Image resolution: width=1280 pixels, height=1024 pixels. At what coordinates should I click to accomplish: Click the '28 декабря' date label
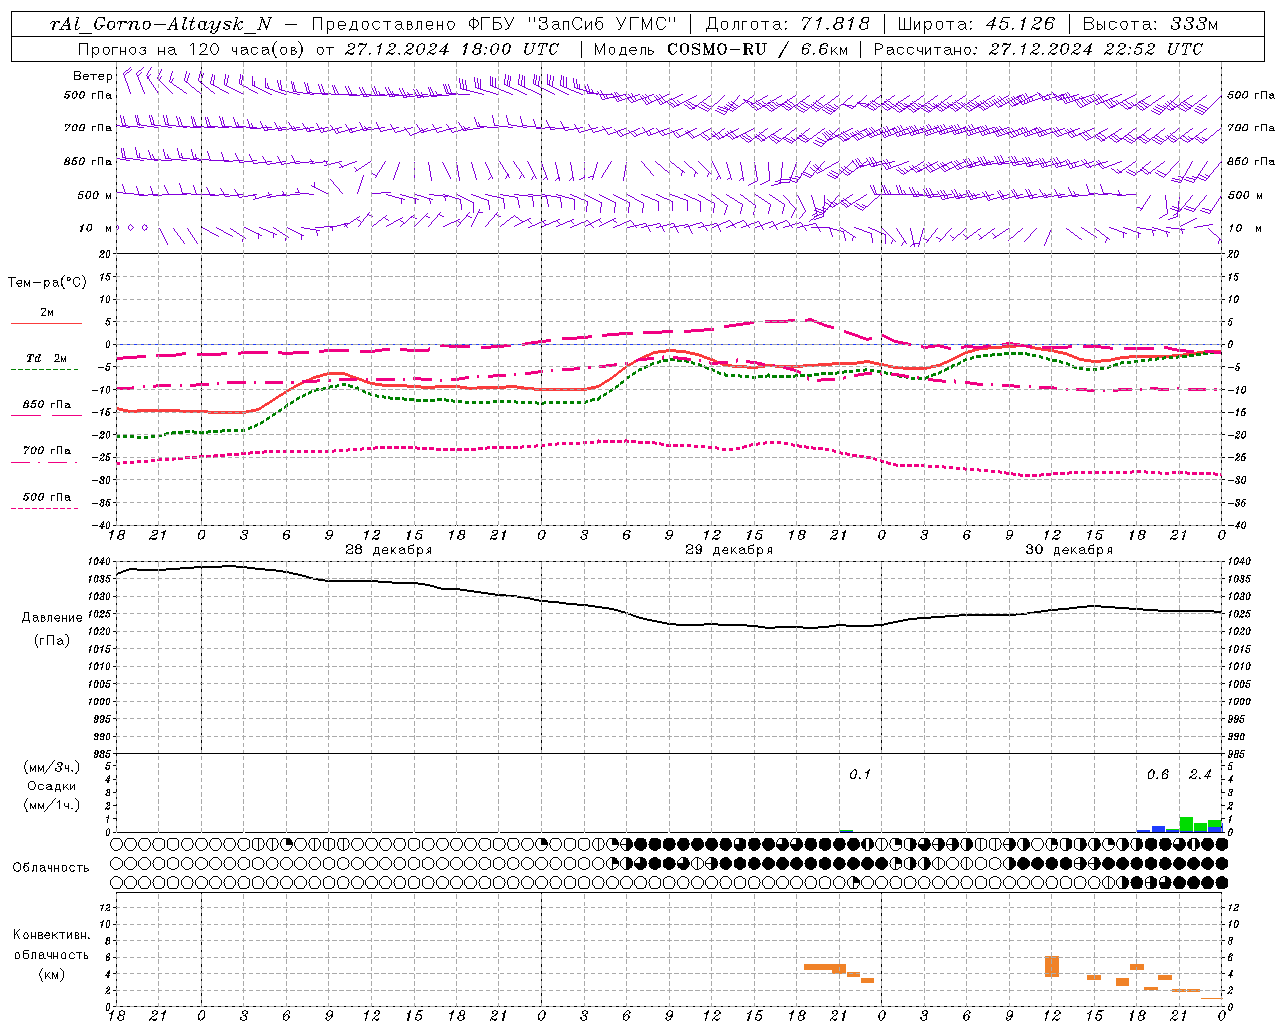389,550
